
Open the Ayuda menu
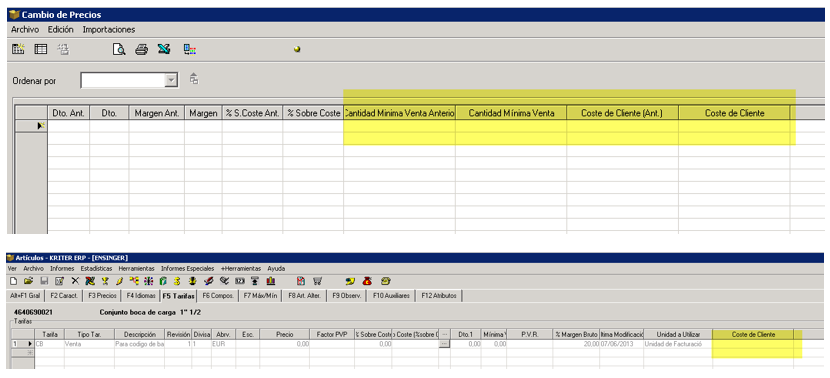[x=276, y=268]
